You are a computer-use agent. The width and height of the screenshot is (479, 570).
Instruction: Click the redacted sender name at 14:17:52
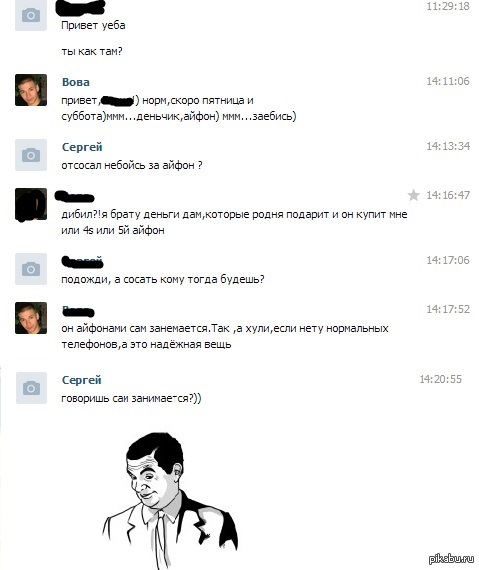(78, 311)
